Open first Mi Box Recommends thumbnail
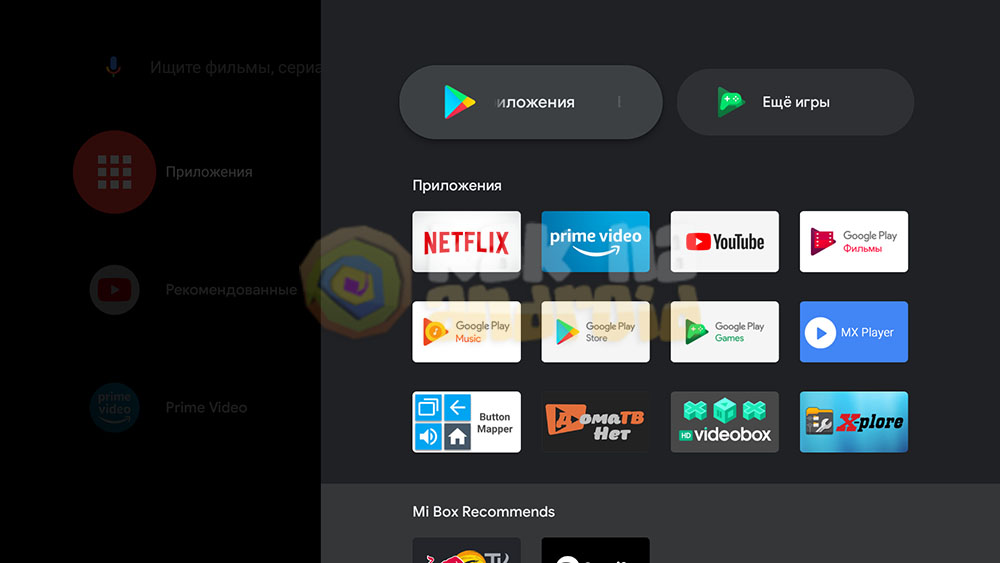The height and width of the screenshot is (563, 1000). pos(466,550)
